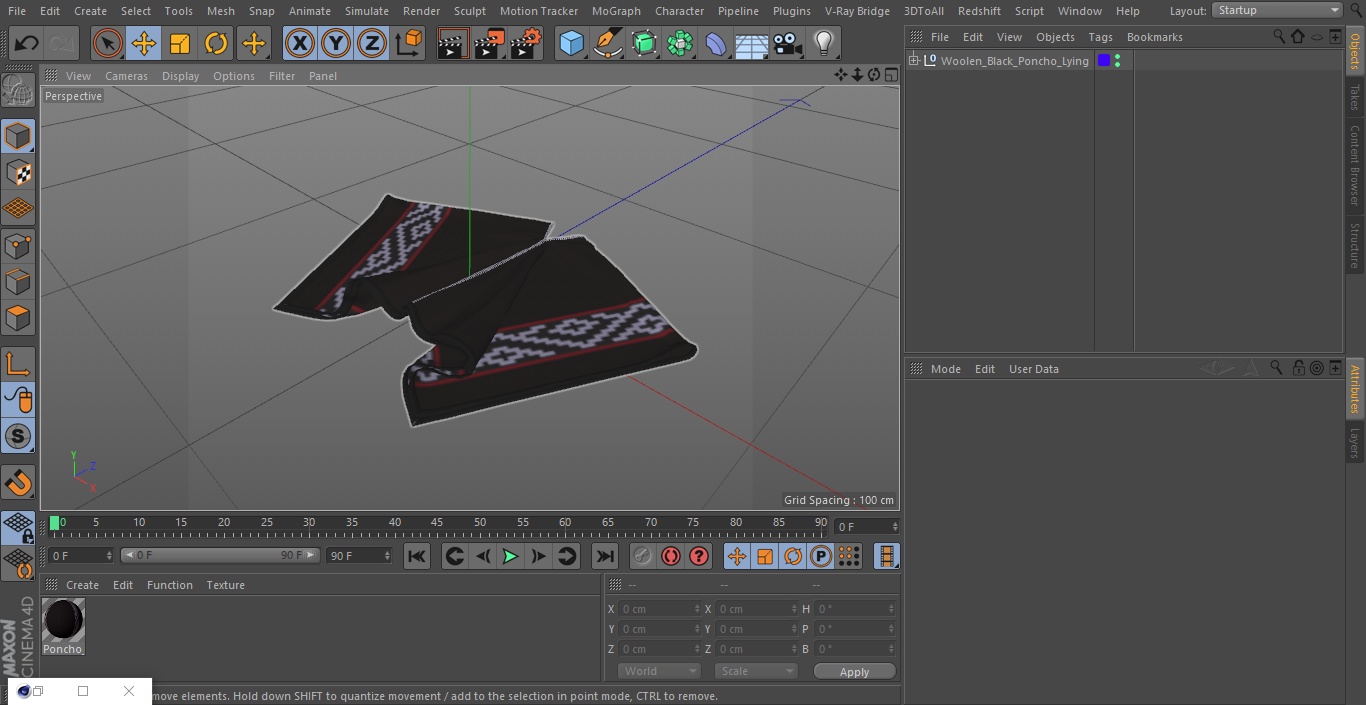1366x705 pixels.
Task: Go to end of animation
Action: pyautogui.click(x=605, y=556)
